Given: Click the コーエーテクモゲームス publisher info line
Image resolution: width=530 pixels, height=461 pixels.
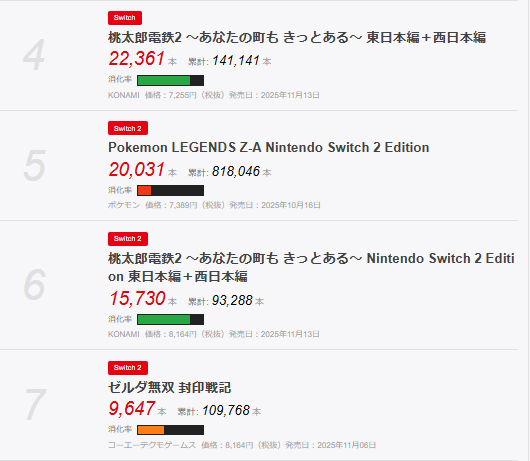Looking at the screenshot, I should tap(242, 445).
